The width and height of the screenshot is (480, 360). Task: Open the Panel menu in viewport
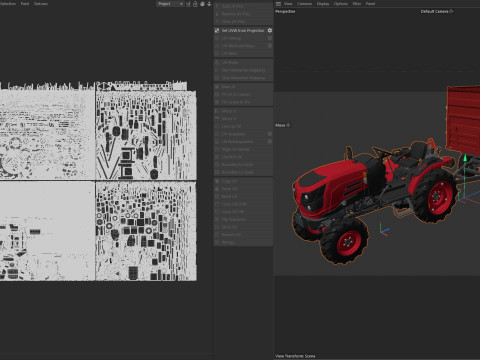tap(370, 4)
